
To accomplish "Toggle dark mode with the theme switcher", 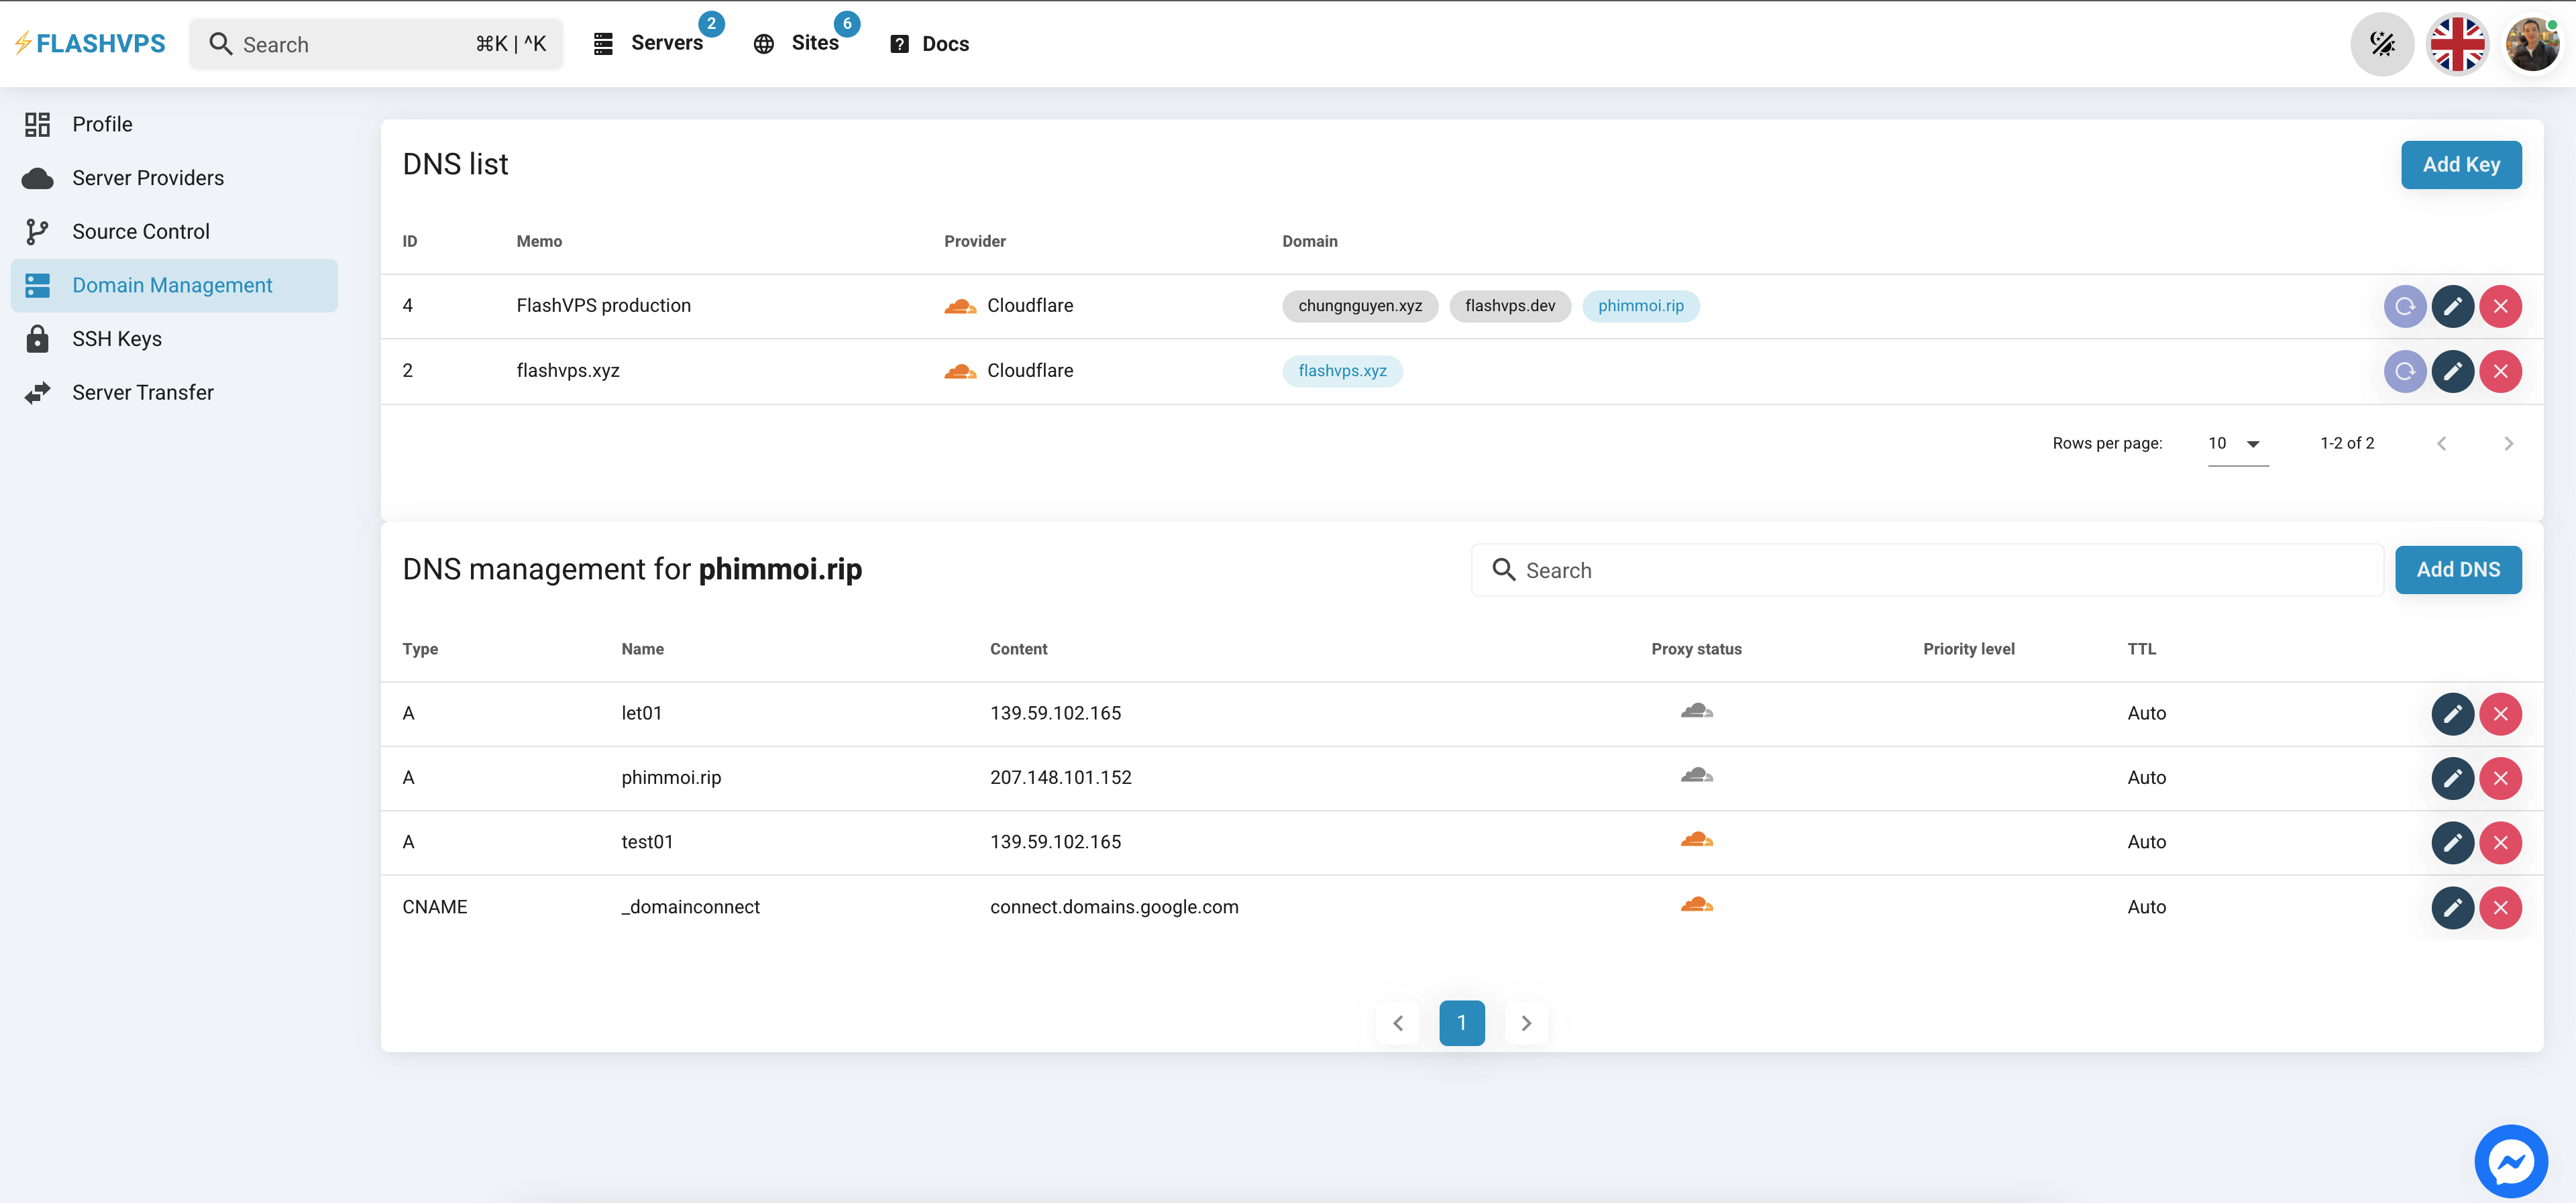I will point(2382,43).
